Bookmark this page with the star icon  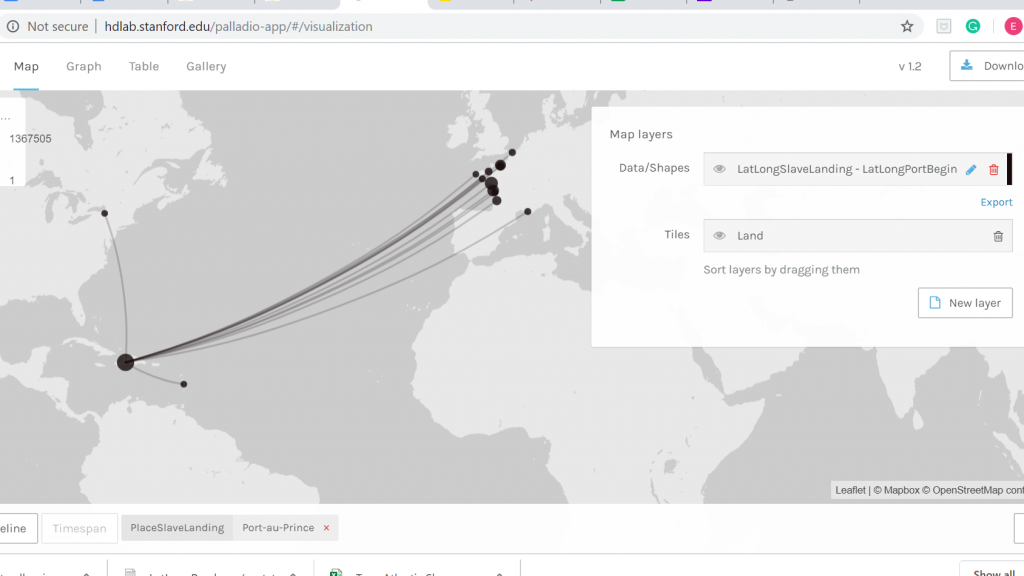click(907, 27)
